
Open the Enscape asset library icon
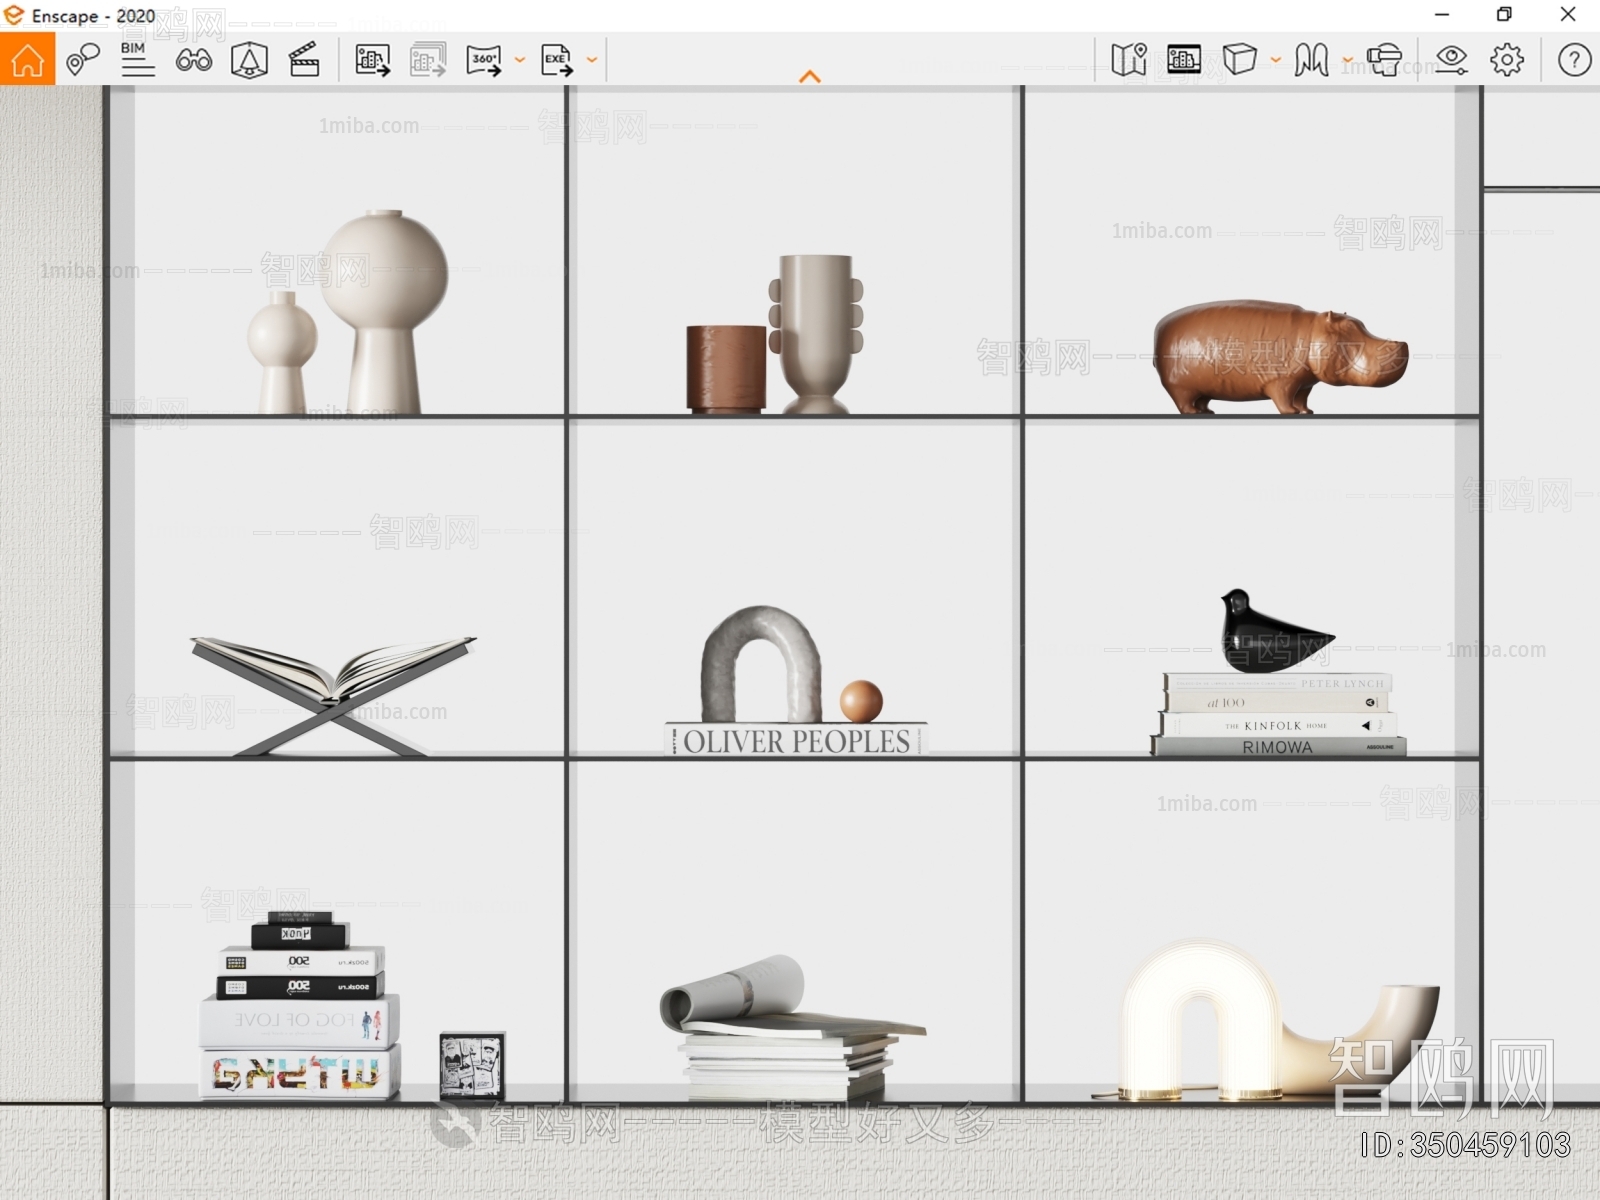(x=1184, y=60)
